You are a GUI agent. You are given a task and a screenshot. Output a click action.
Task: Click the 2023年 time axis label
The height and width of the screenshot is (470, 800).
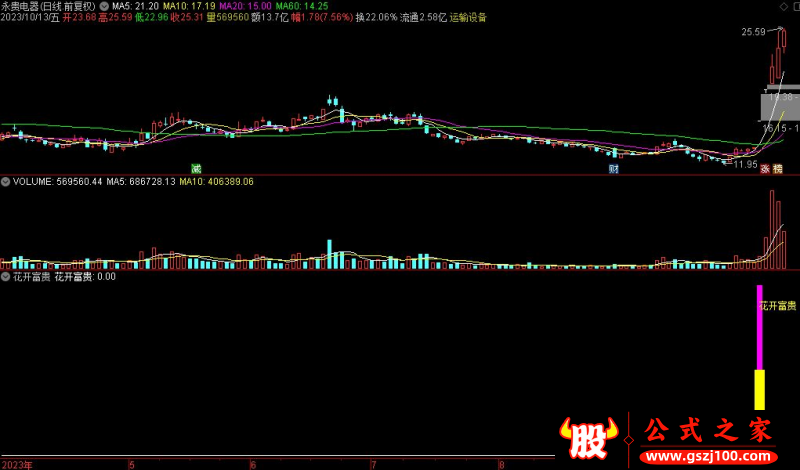pos(16,465)
